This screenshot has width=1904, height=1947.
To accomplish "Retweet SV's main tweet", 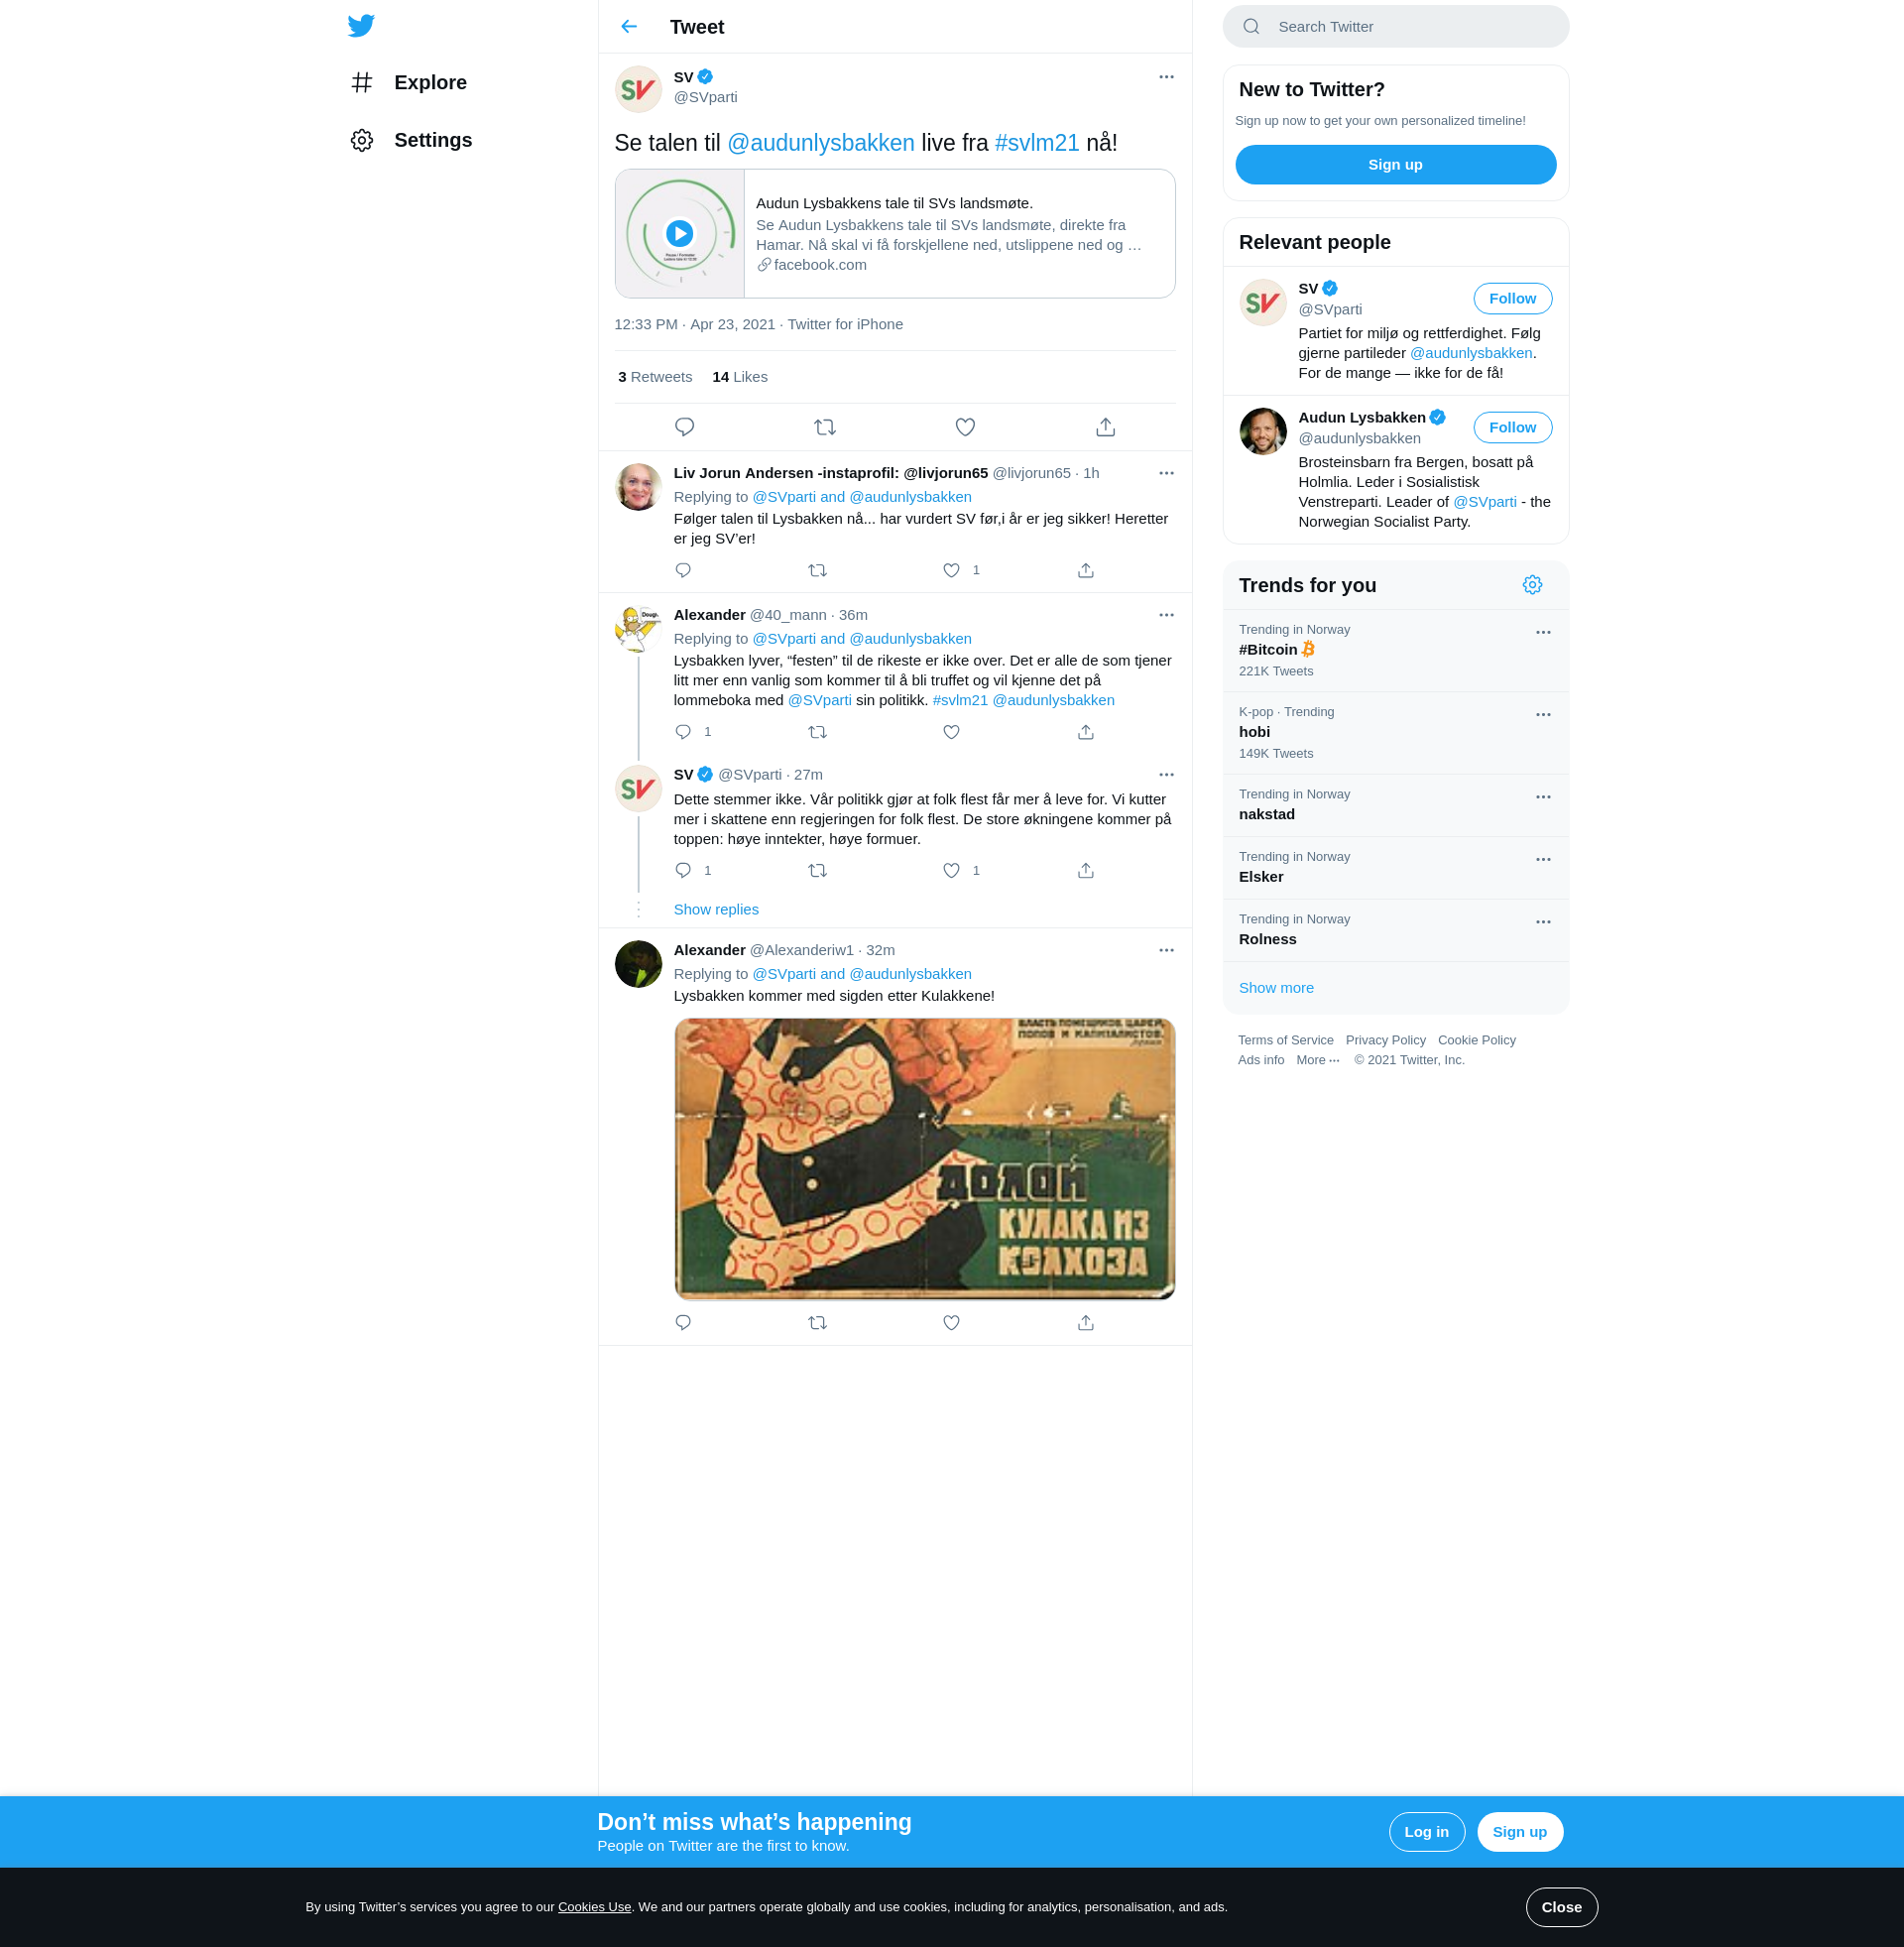I will point(825,427).
